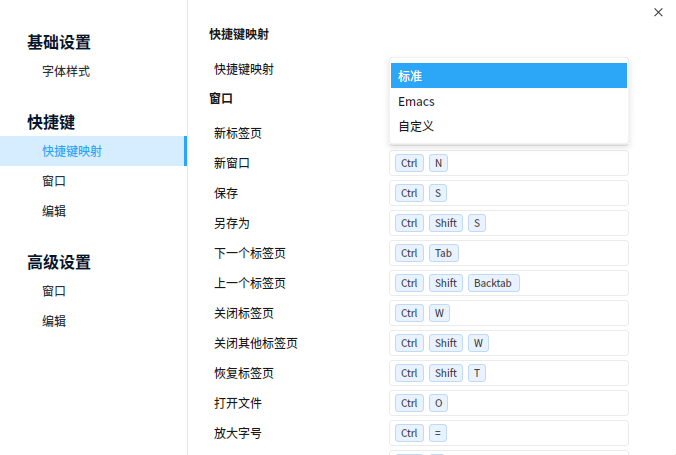Select 快捷键映射 in the sidebar

click(x=93, y=151)
